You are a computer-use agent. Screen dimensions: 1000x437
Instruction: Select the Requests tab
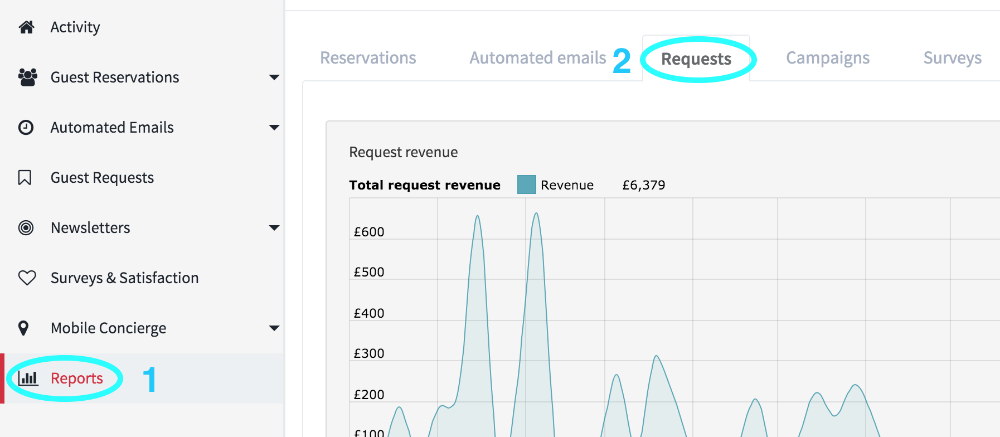696,59
